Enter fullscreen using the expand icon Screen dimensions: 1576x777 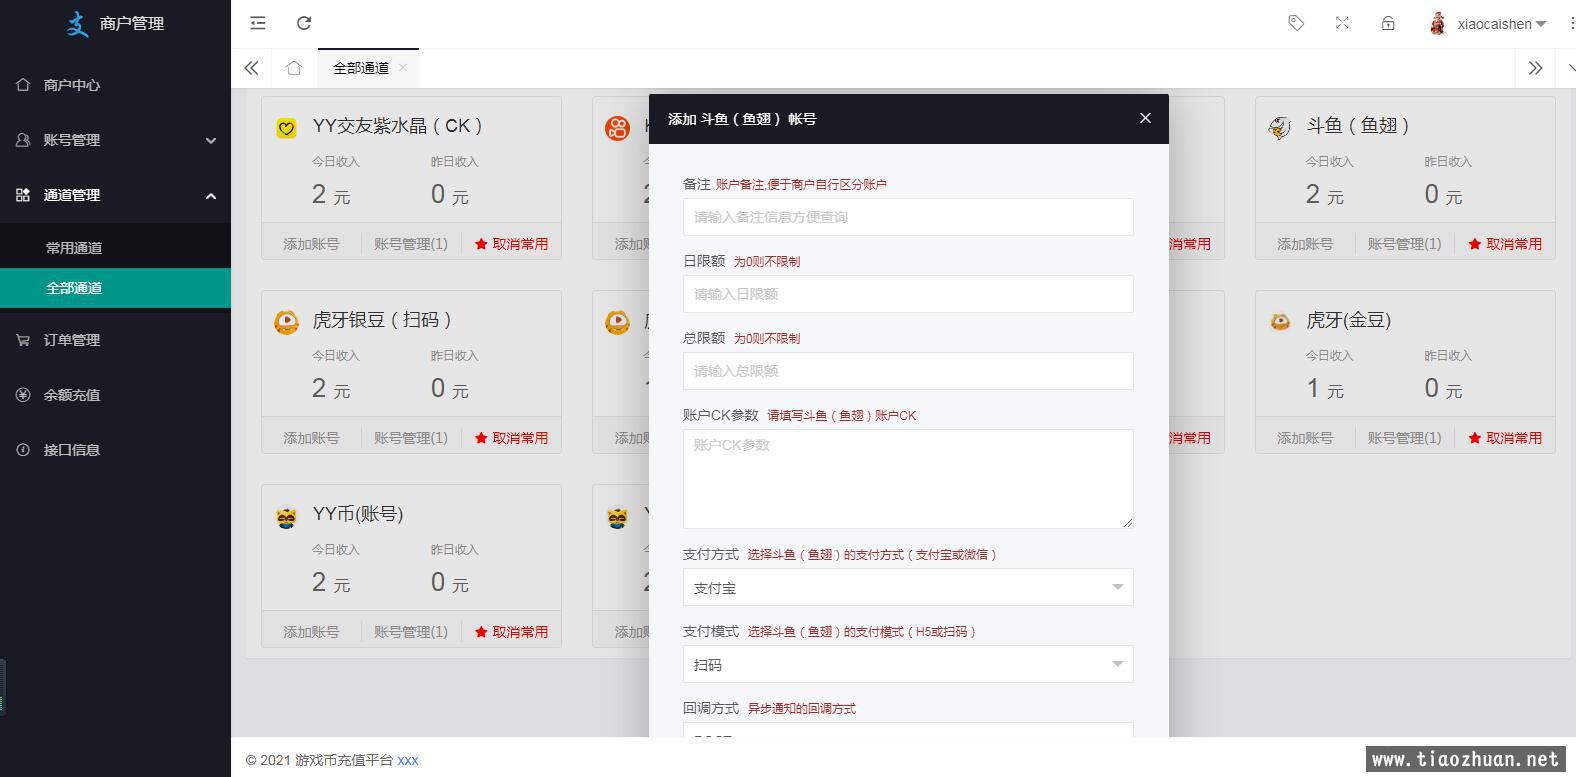tap(1342, 23)
